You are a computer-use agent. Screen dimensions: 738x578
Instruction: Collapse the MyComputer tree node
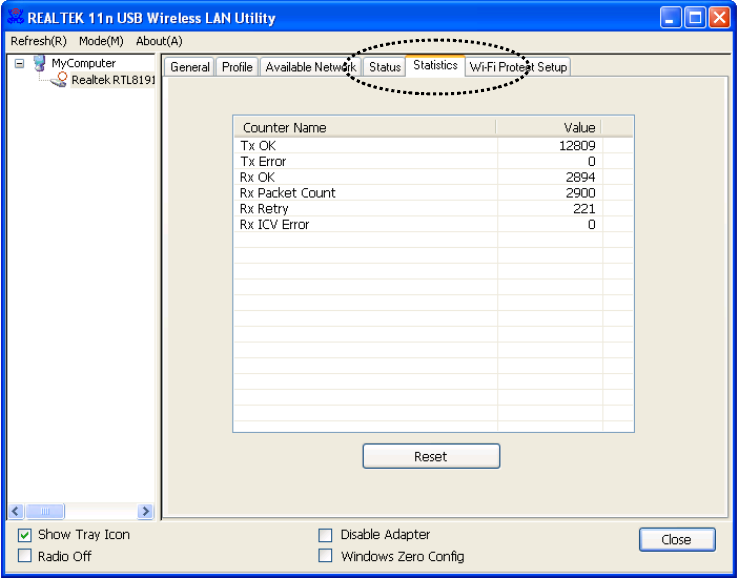point(19,63)
